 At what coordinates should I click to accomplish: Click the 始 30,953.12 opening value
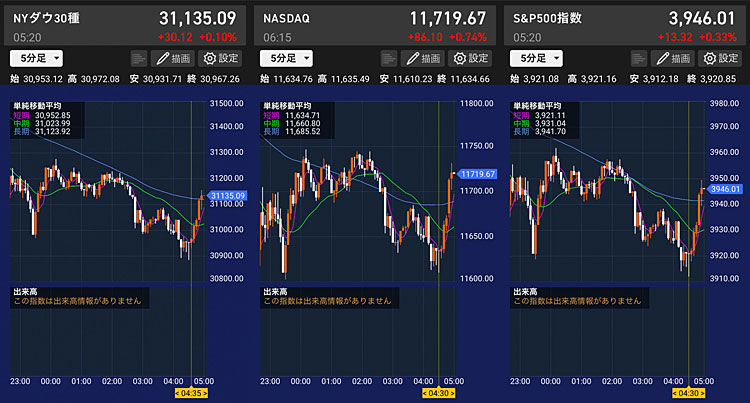[36, 79]
